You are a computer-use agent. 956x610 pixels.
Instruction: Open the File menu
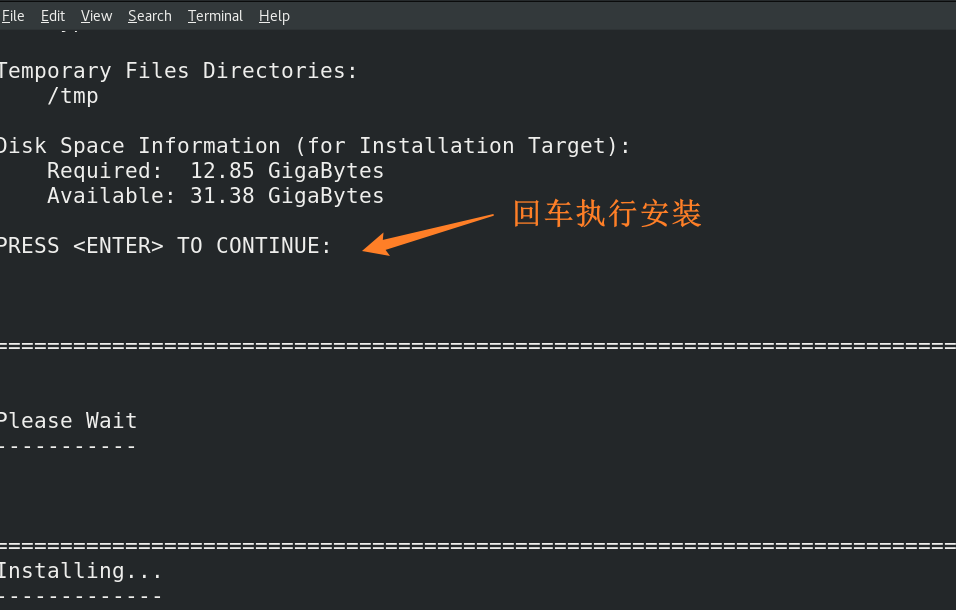click(x=13, y=16)
